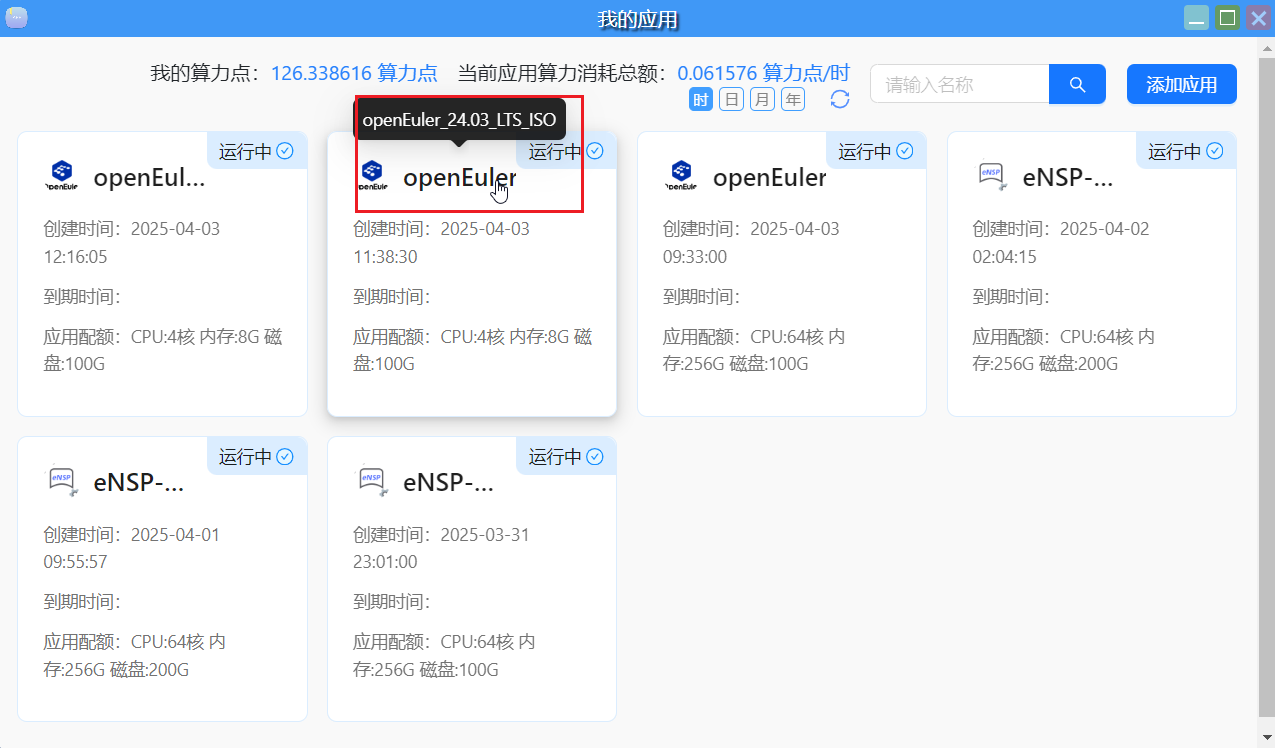The width and height of the screenshot is (1275, 748).
Task: Click creation time 2025-04-02 02:04:15
Action: click(x=1061, y=243)
